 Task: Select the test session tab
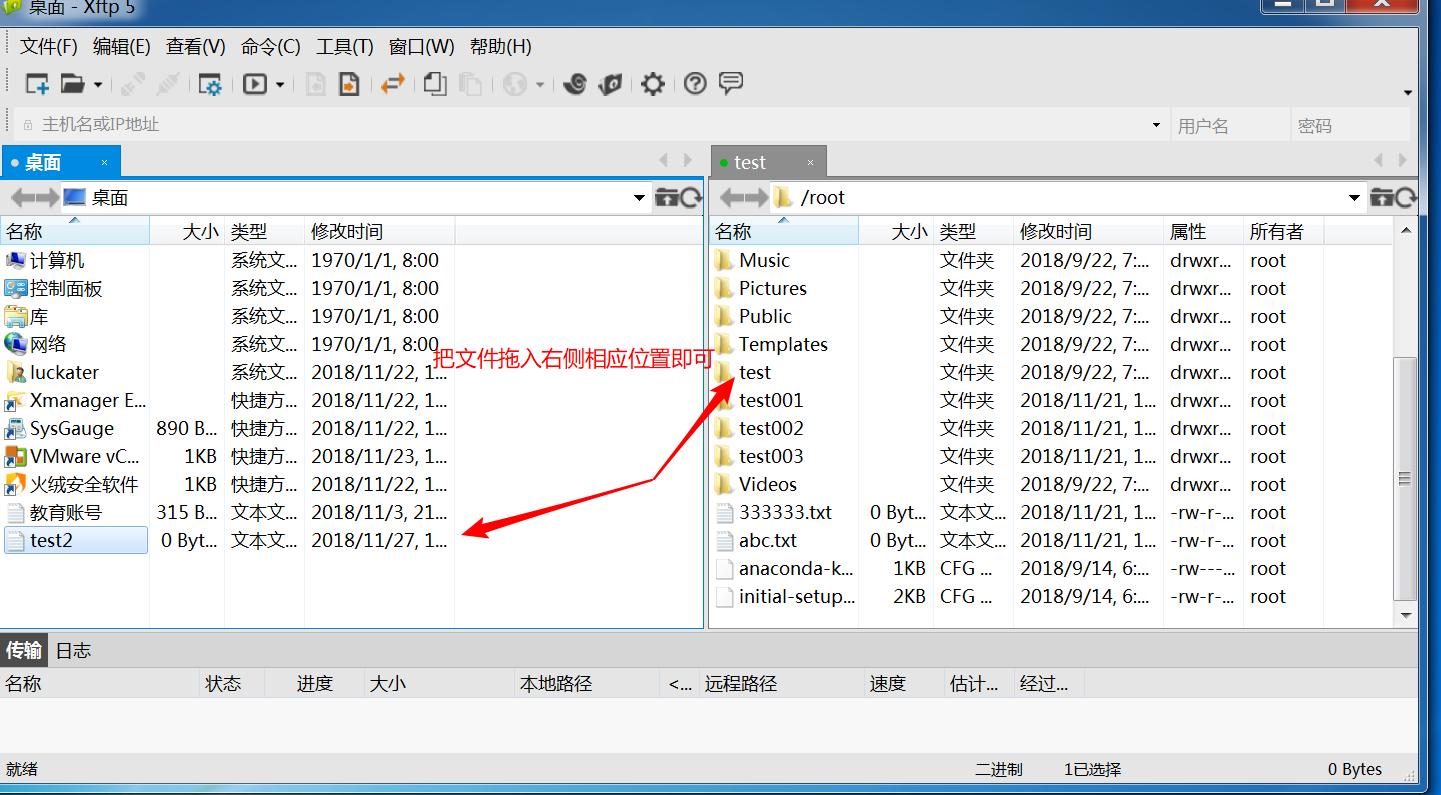point(750,161)
